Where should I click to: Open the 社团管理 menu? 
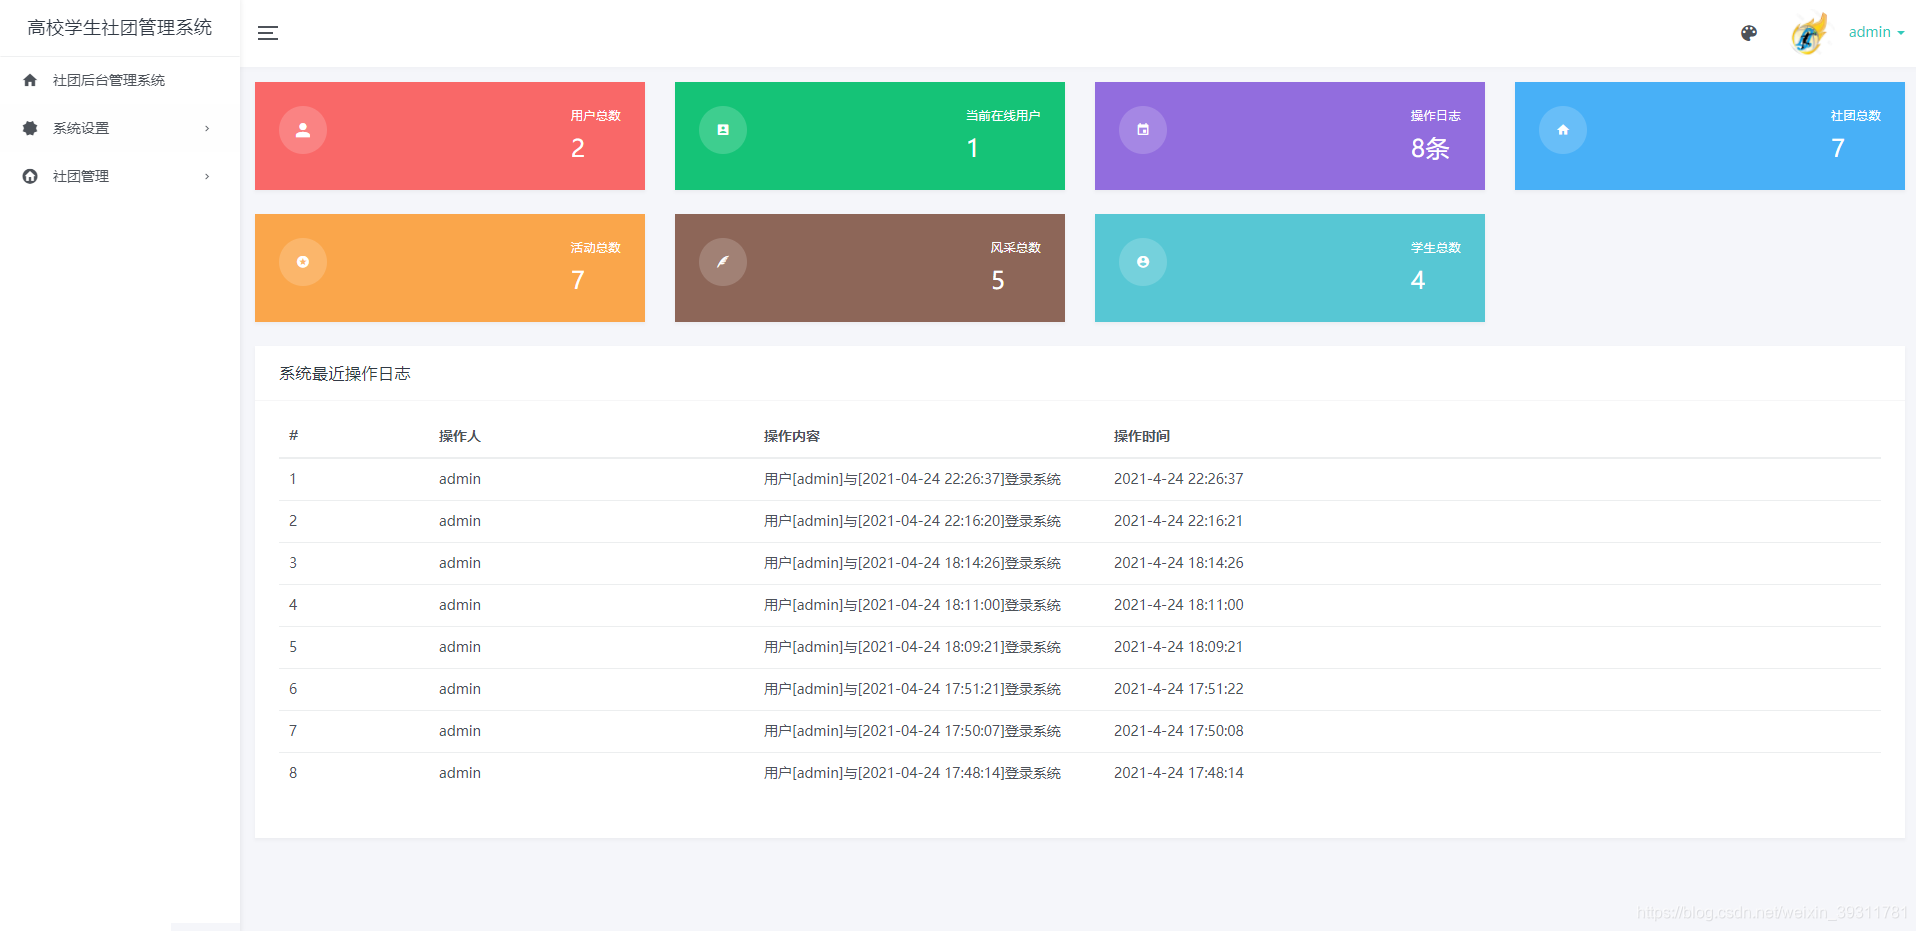pyautogui.click(x=120, y=176)
